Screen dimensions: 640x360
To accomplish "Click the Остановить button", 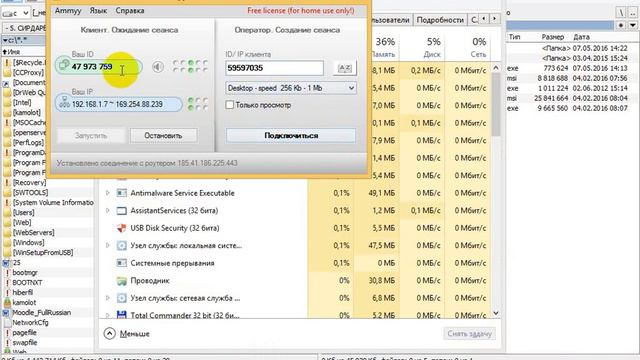I will point(163,136).
